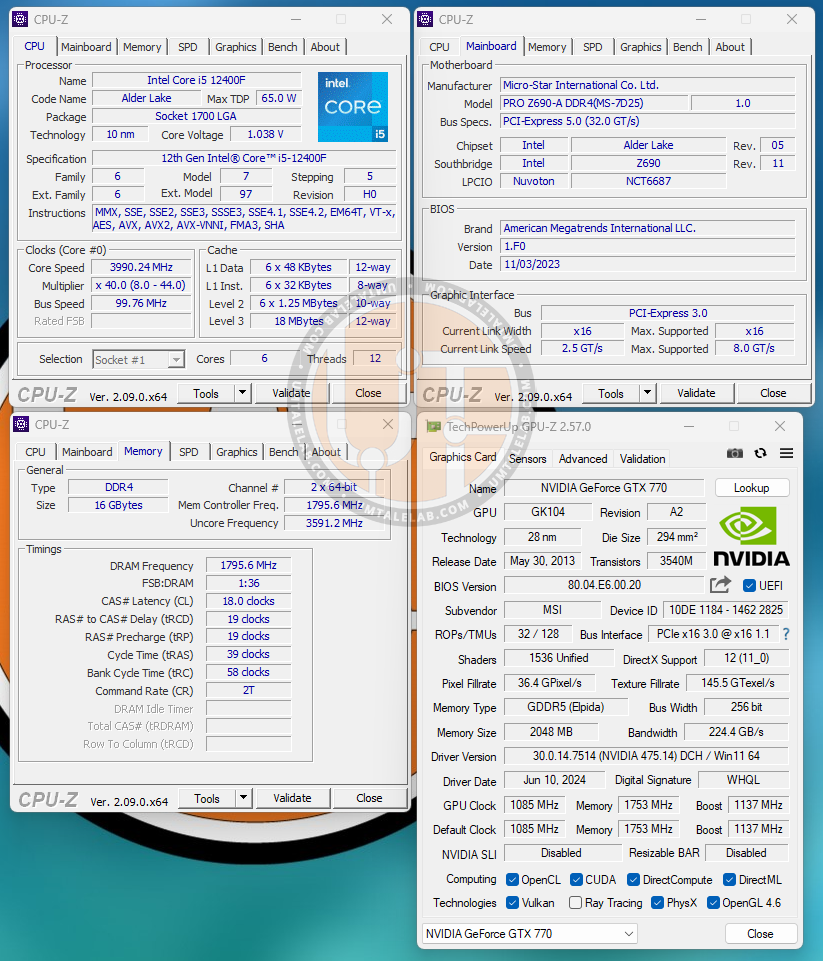
Task: Open the Tools dropdown arrow in the Mainboard tab window
Action: [647, 393]
